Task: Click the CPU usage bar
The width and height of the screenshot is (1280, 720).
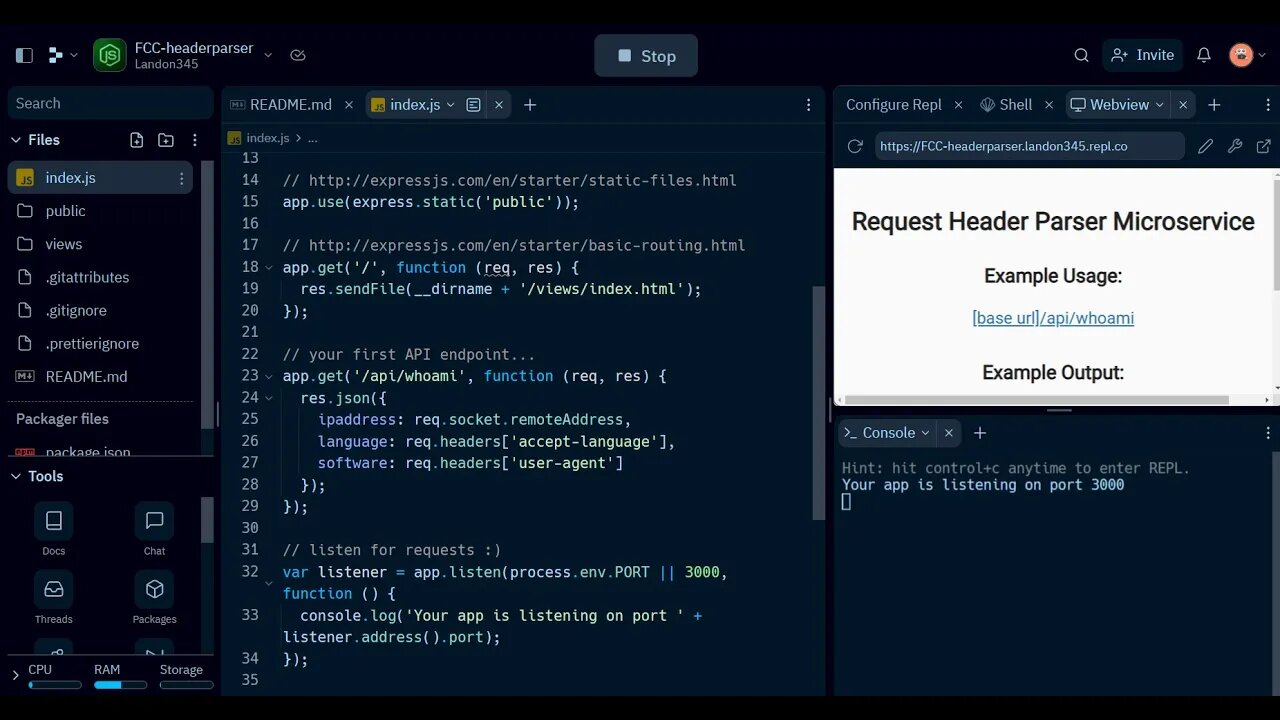Action: (x=55, y=685)
